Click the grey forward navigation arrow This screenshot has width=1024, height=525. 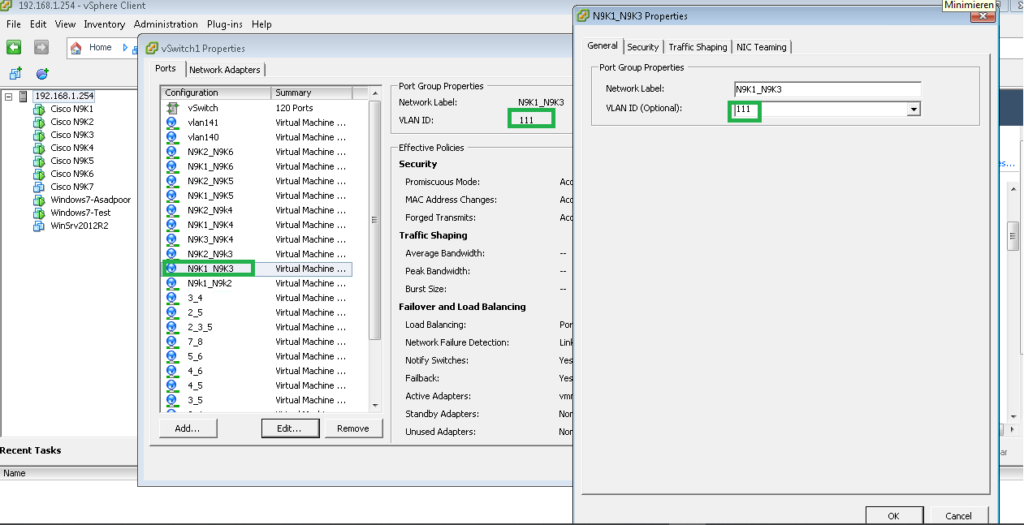coord(40,48)
